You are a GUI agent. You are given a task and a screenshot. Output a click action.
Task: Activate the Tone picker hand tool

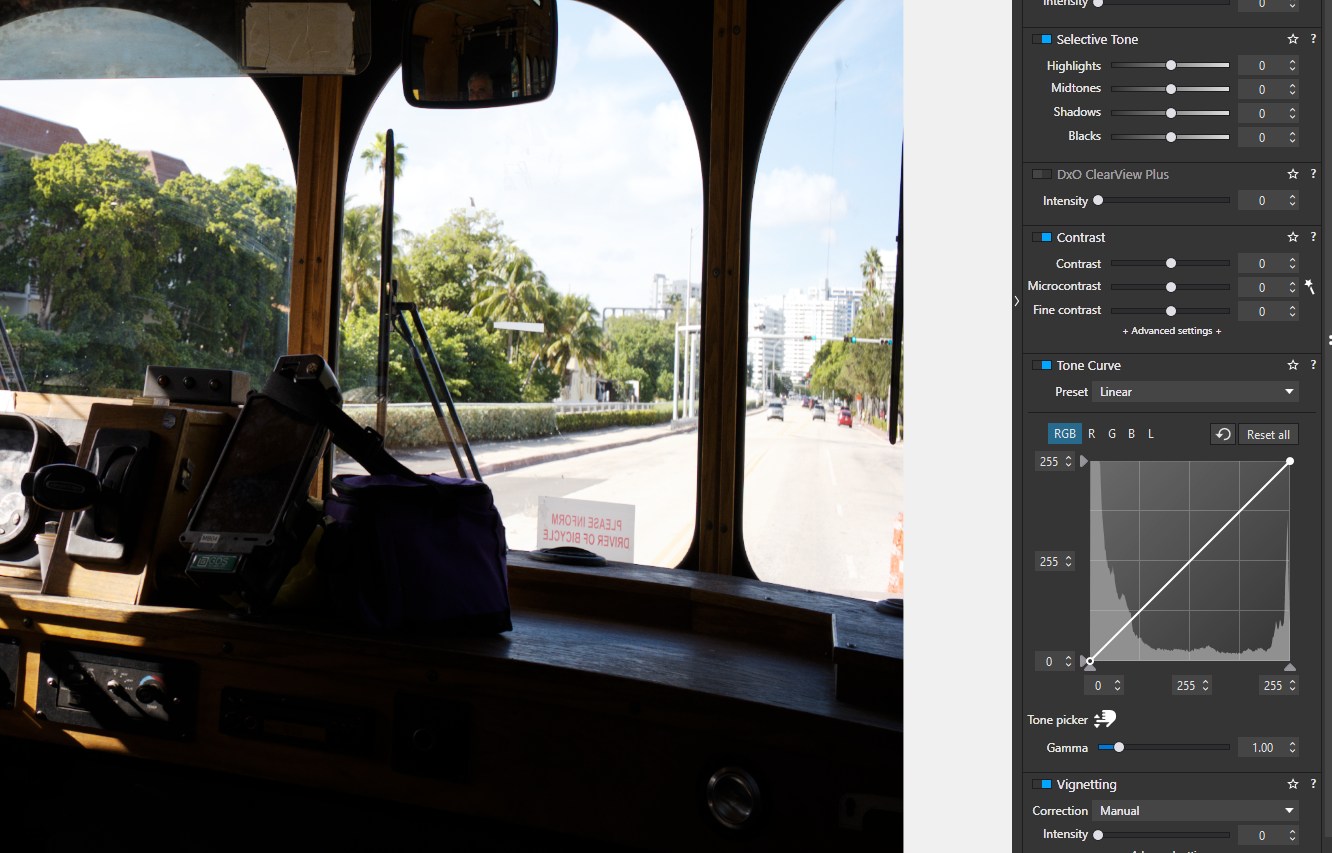1104,719
